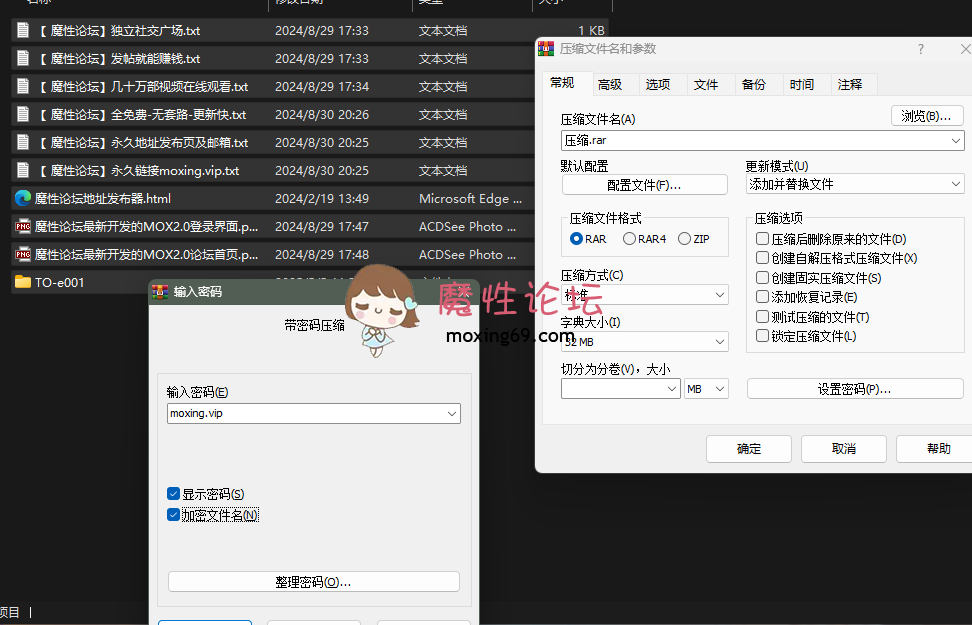Click the 设置密码(P)... button
This screenshot has width=972, height=625.
855,389
